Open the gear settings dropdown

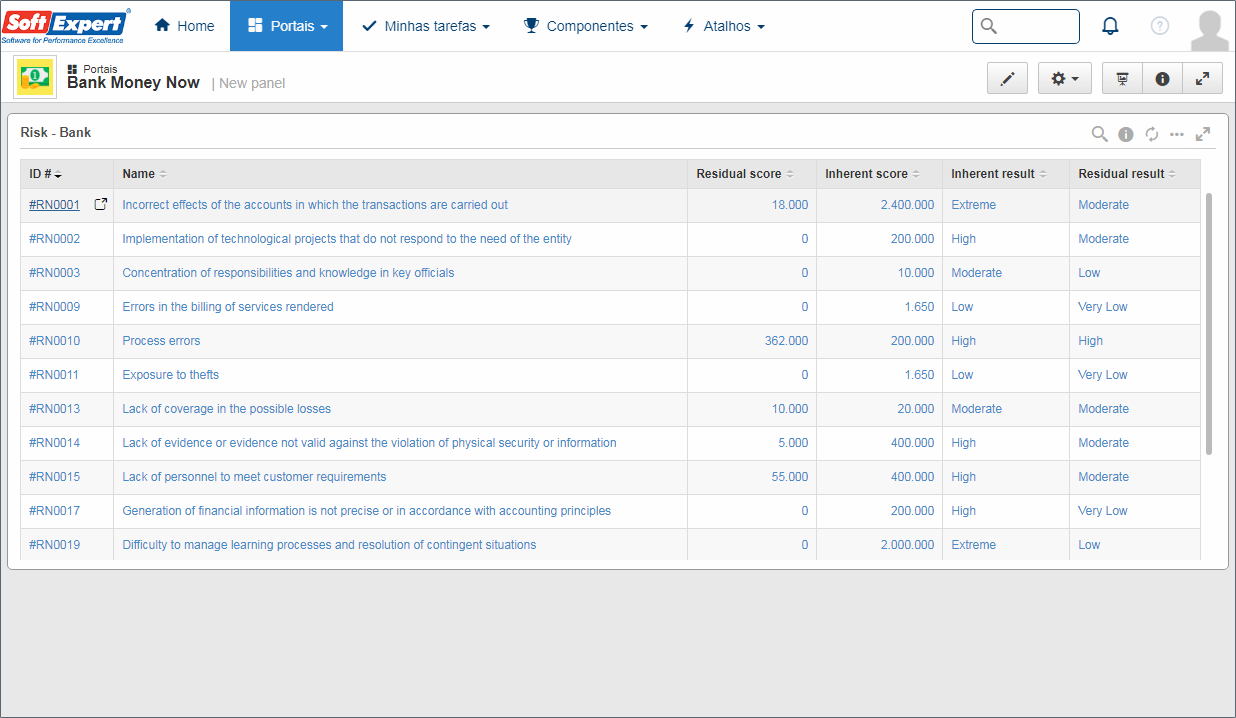(x=1065, y=78)
